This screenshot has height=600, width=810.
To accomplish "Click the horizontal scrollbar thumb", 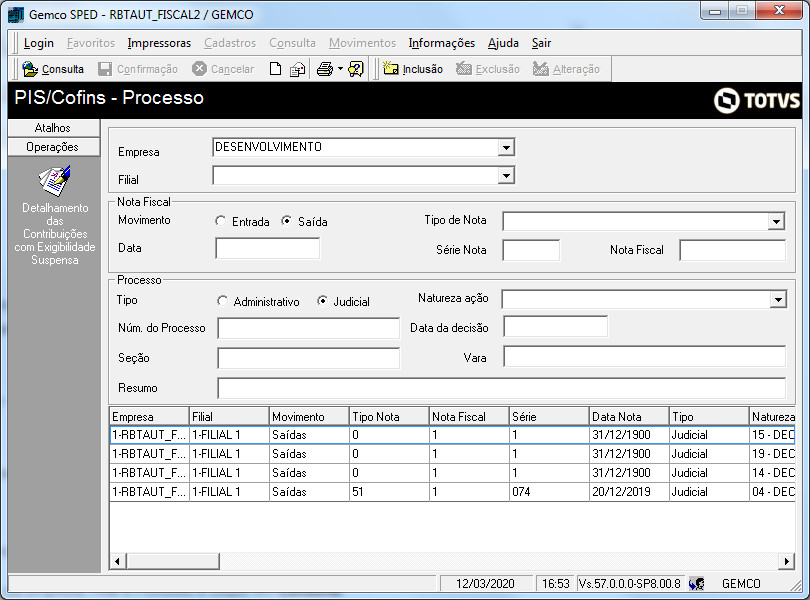I will click(173, 561).
